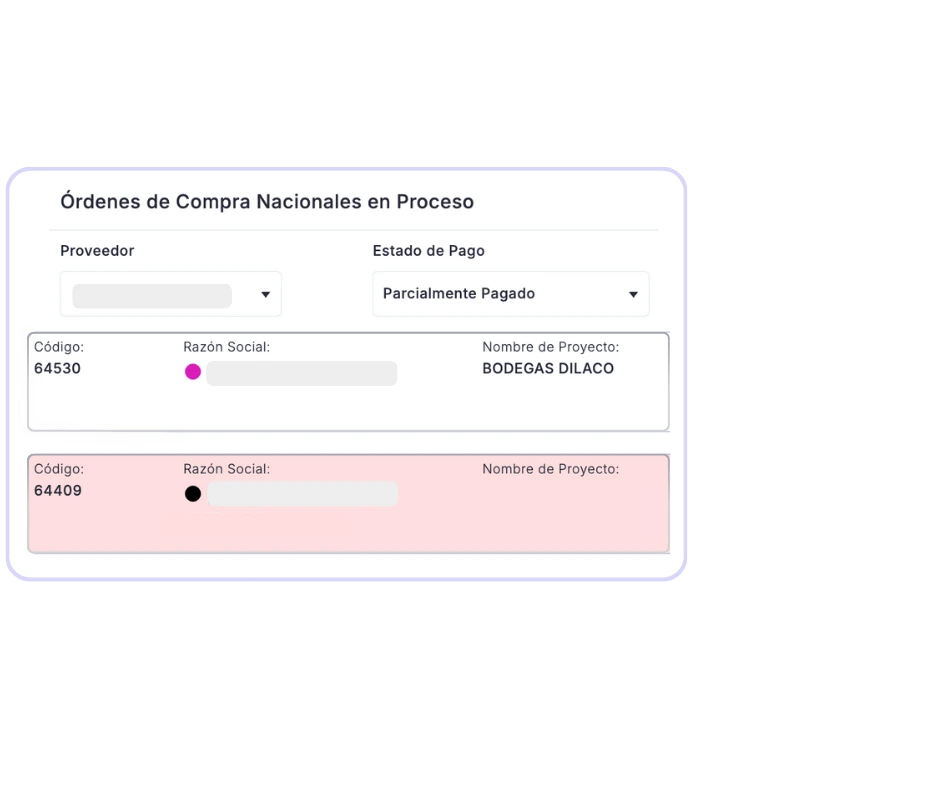The width and height of the screenshot is (940, 788).
Task: Click the Estado de Pago dropdown arrow
Action: point(633,294)
